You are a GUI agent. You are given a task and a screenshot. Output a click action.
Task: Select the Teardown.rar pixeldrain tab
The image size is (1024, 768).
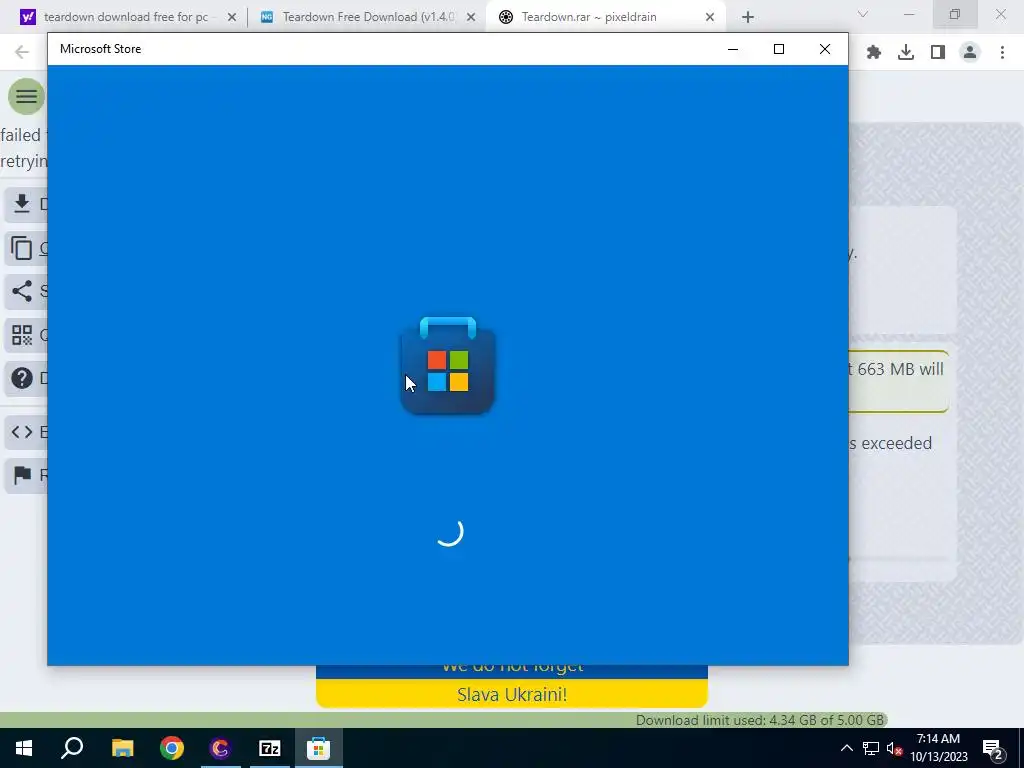click(588, 17)
